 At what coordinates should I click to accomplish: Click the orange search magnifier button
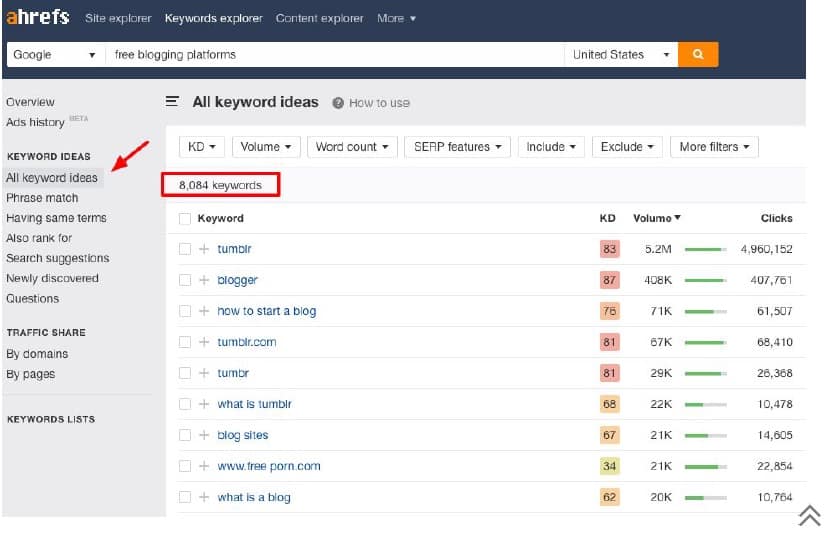698,54
